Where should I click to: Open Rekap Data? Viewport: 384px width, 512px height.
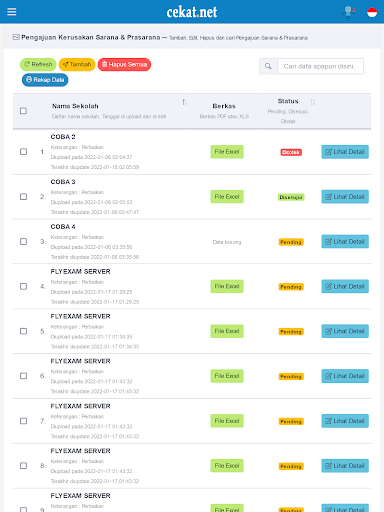pyautogui.click(x=45, y=80)
